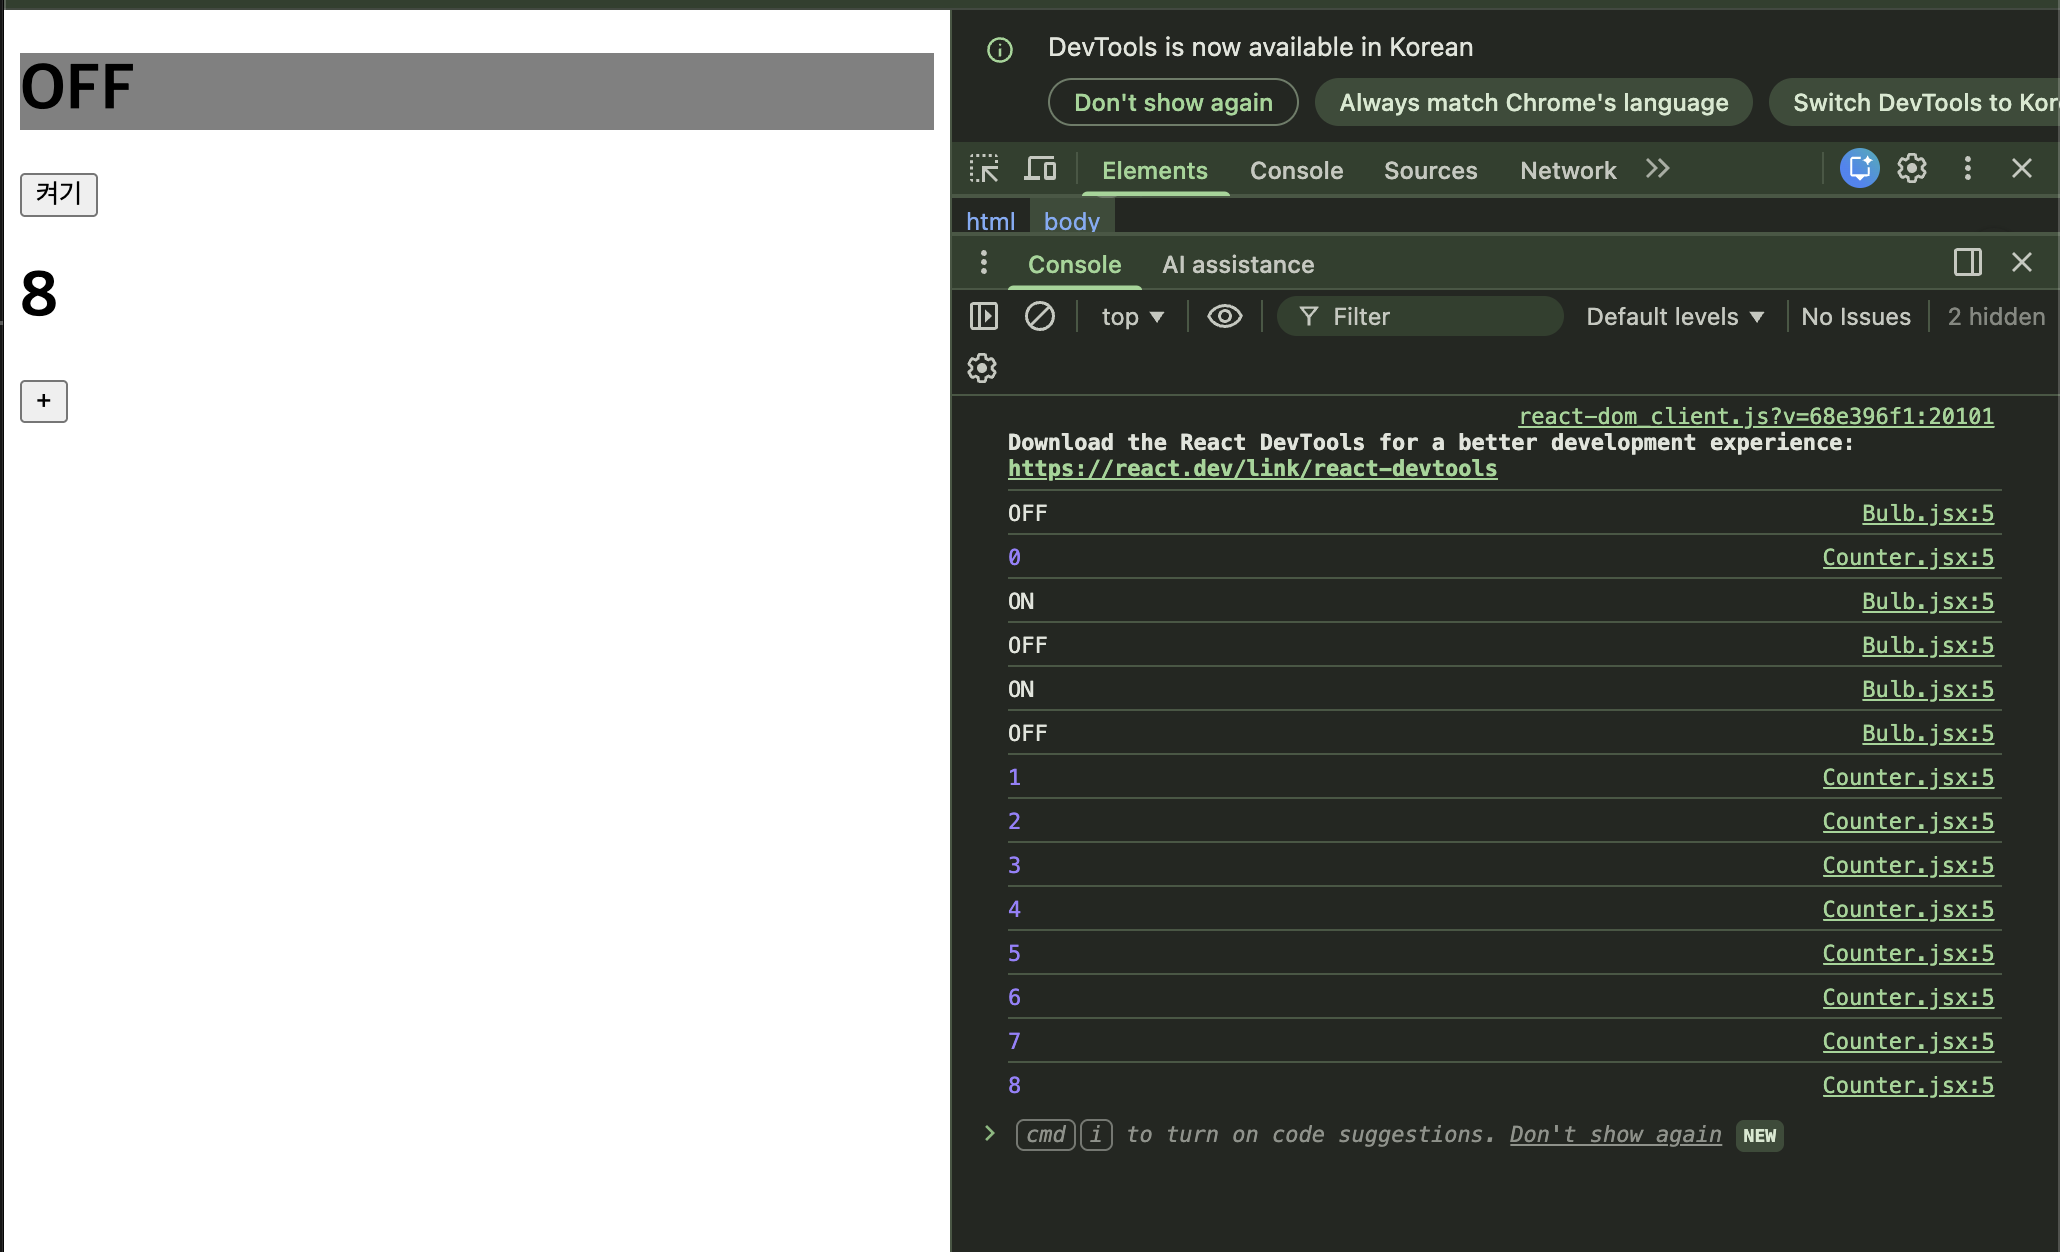Show the console sidebar panel icon
This screenshot has height=1252, width=2060.
pyautogui.click(x=984, y=317)
